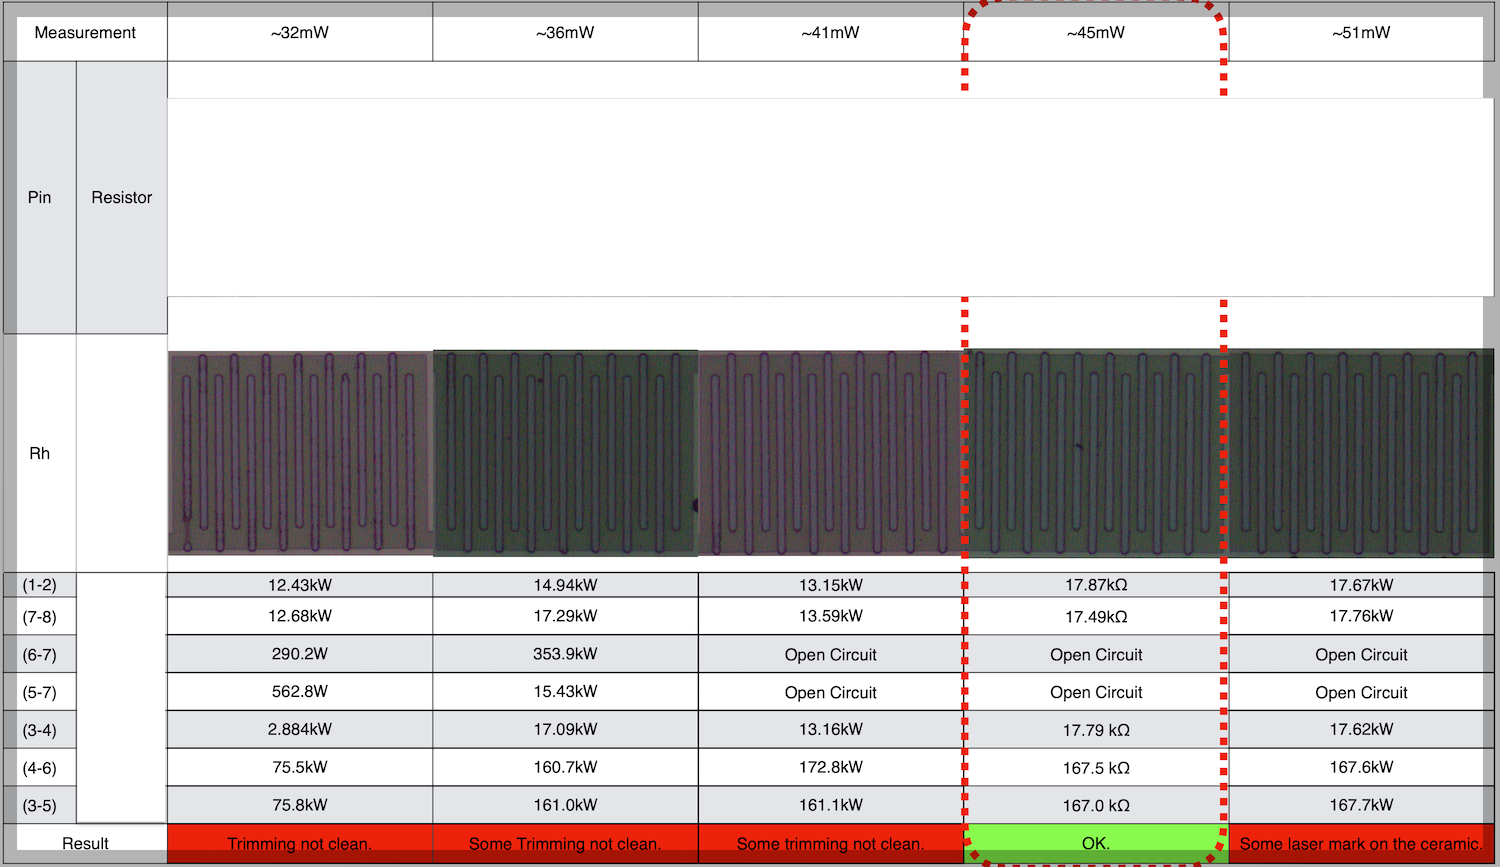Image resolution: width=1500 pixels, height=867 pixels.
Task: Click the 172.8kW cell in the (4-6) row
Action: pos(830,767)
